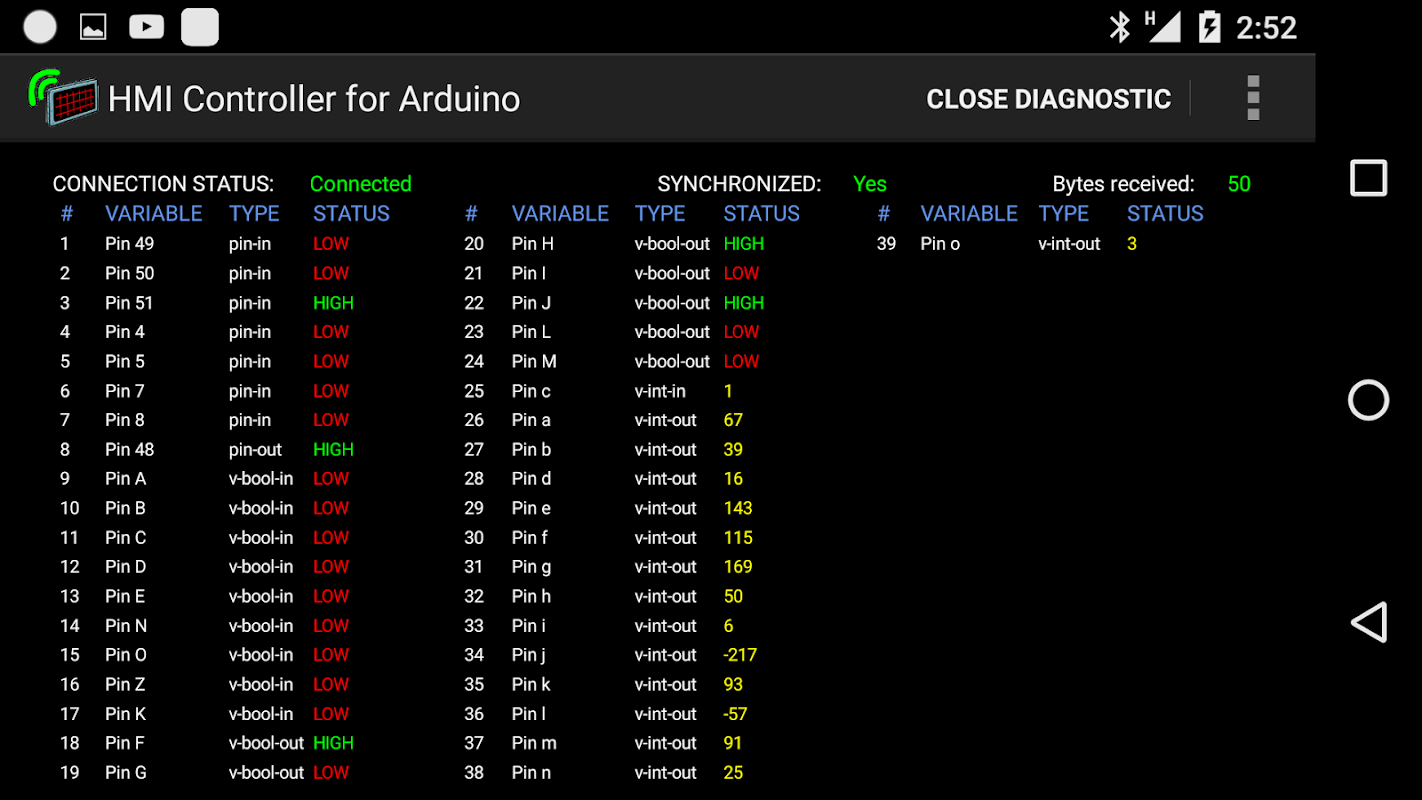Image resolution: width=1422 pixels, height=800 pixels.
Task: Select the Pin B variable
Action: pyautogui.click(x=126, y=508)
